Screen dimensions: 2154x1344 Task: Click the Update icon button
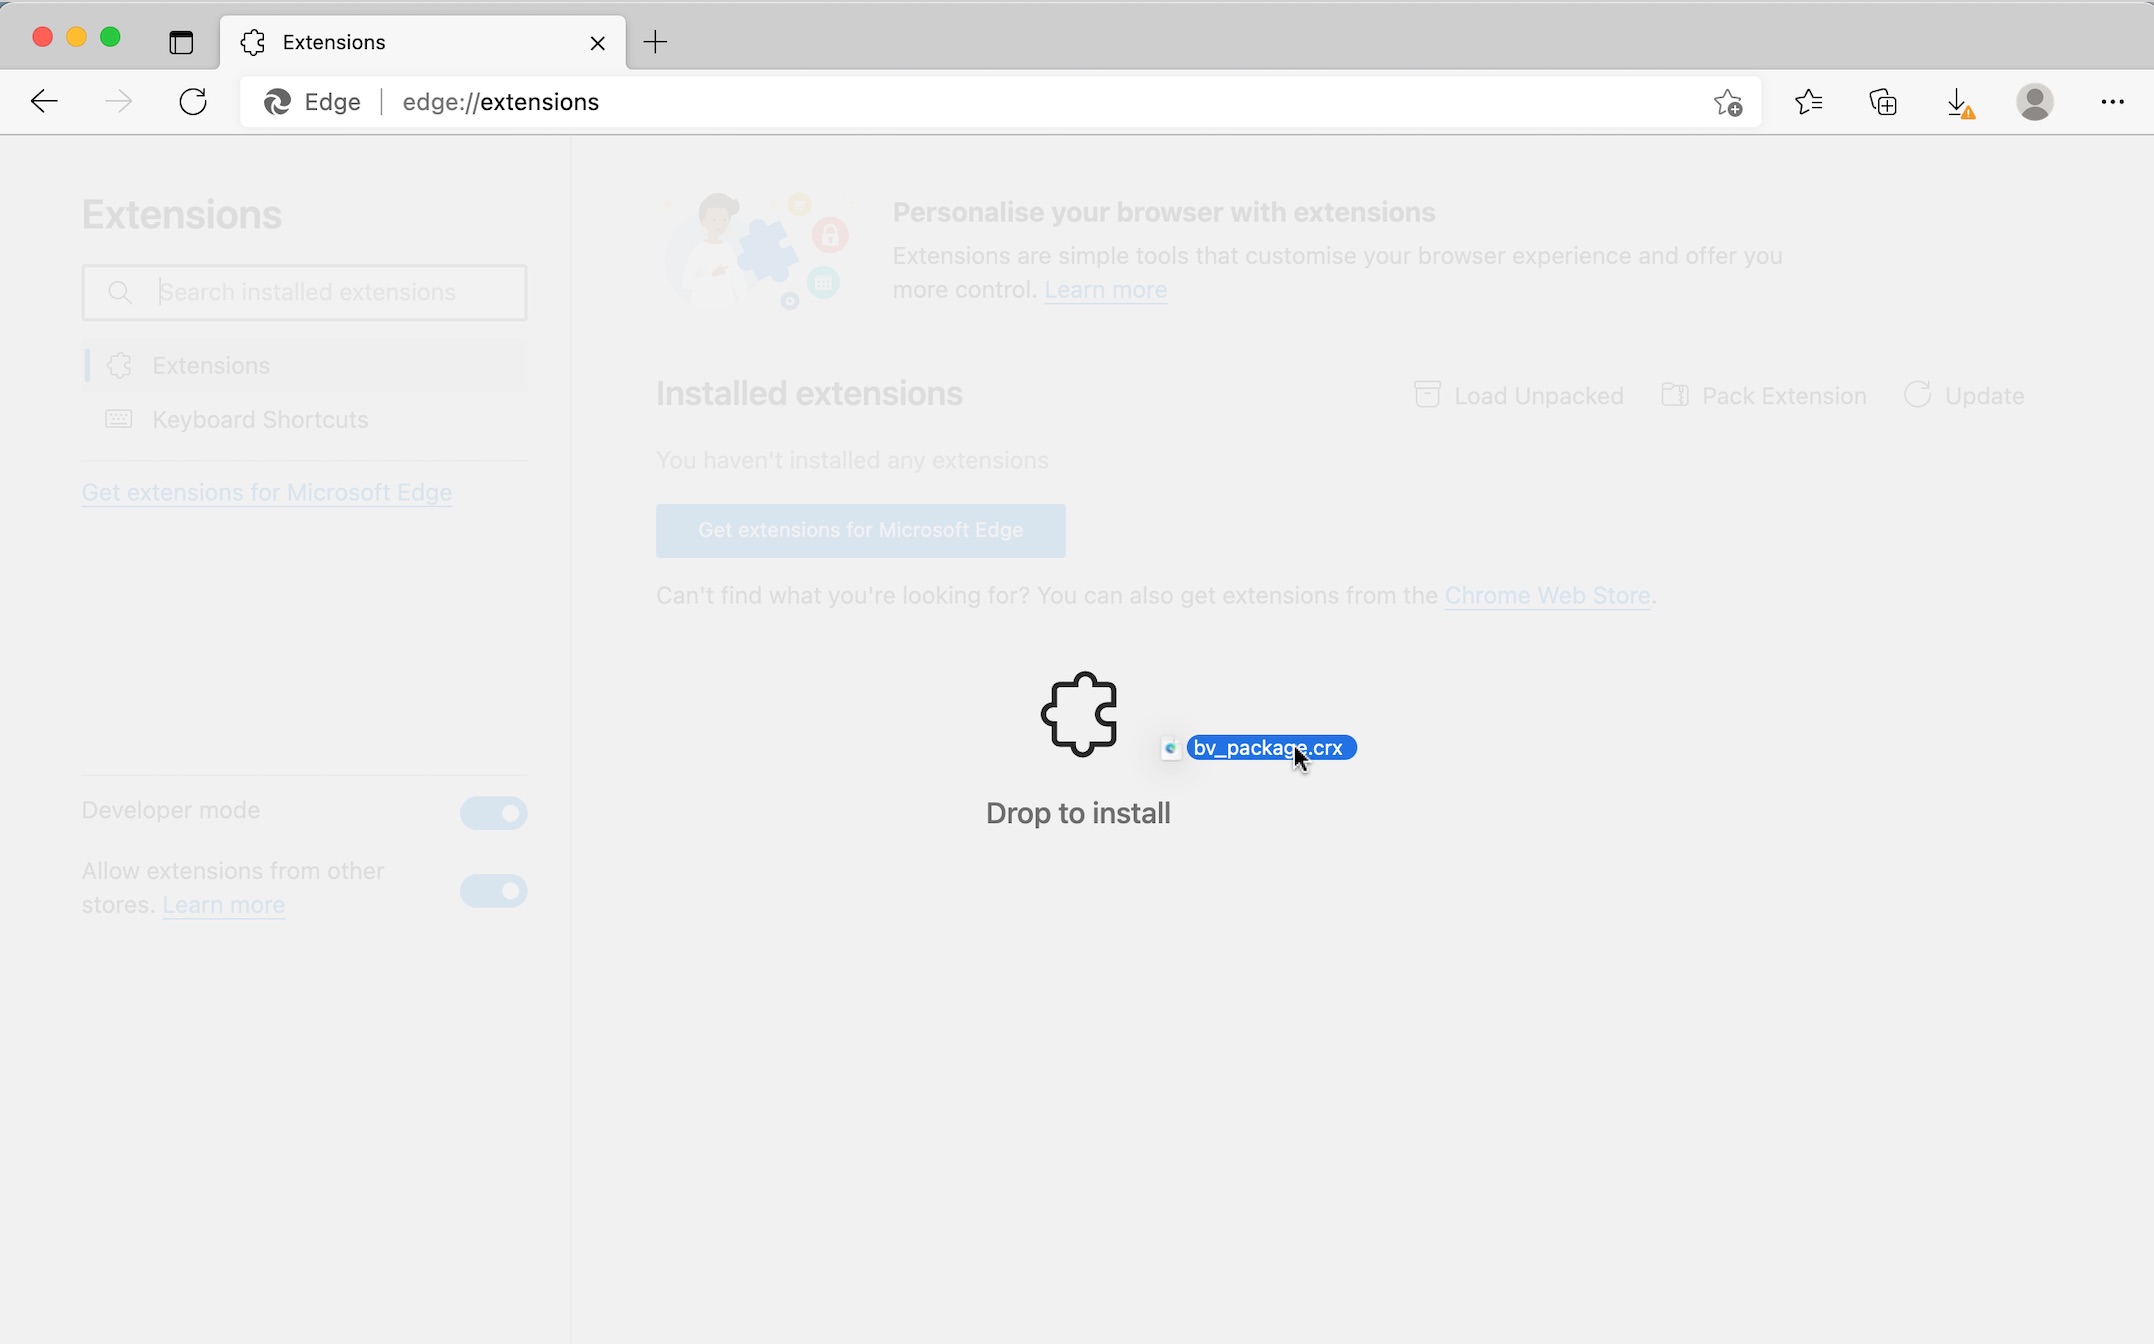coord(1917,395)
